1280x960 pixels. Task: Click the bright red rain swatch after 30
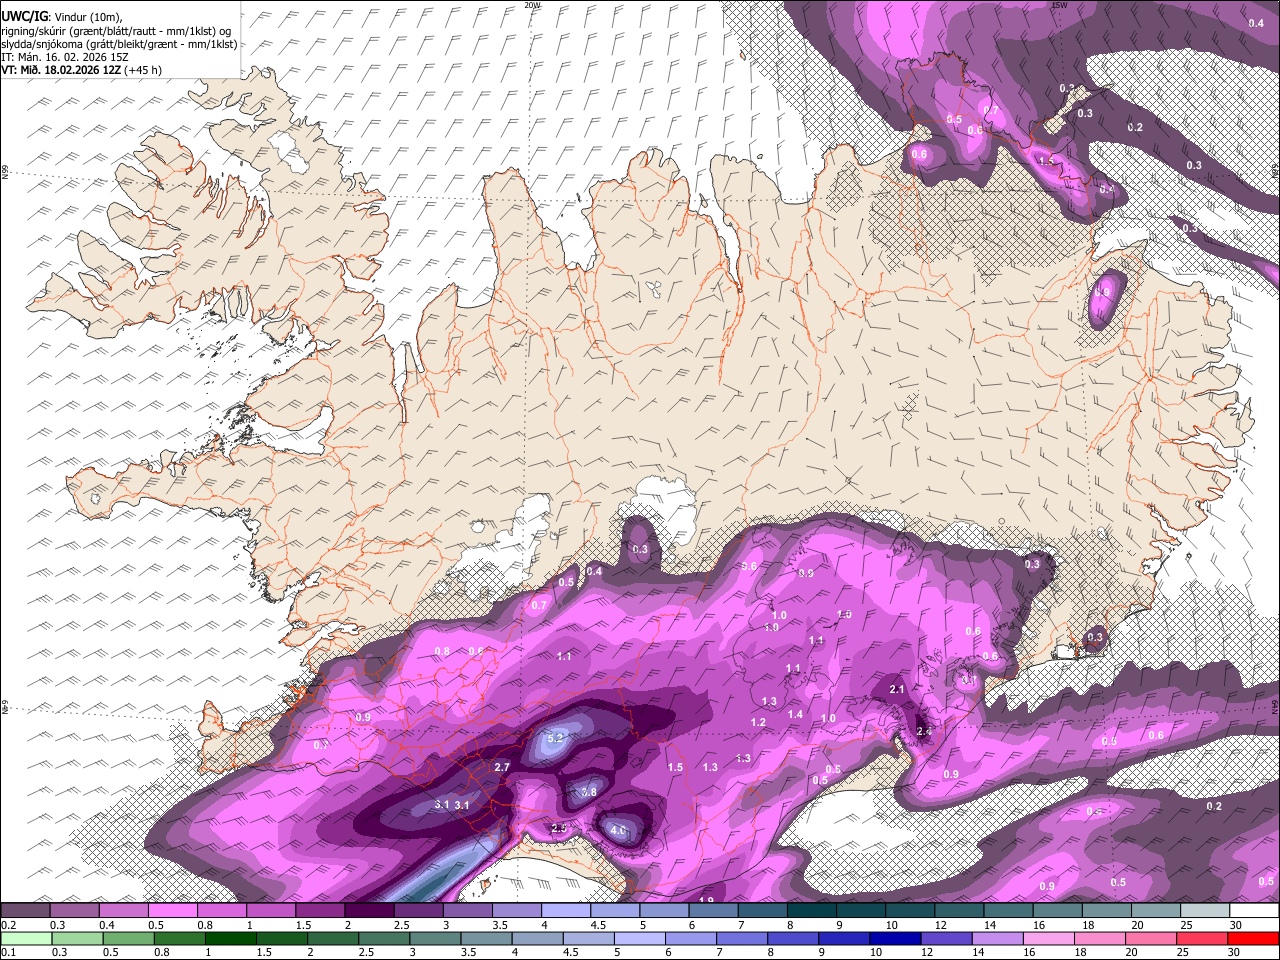(1254, 938)
